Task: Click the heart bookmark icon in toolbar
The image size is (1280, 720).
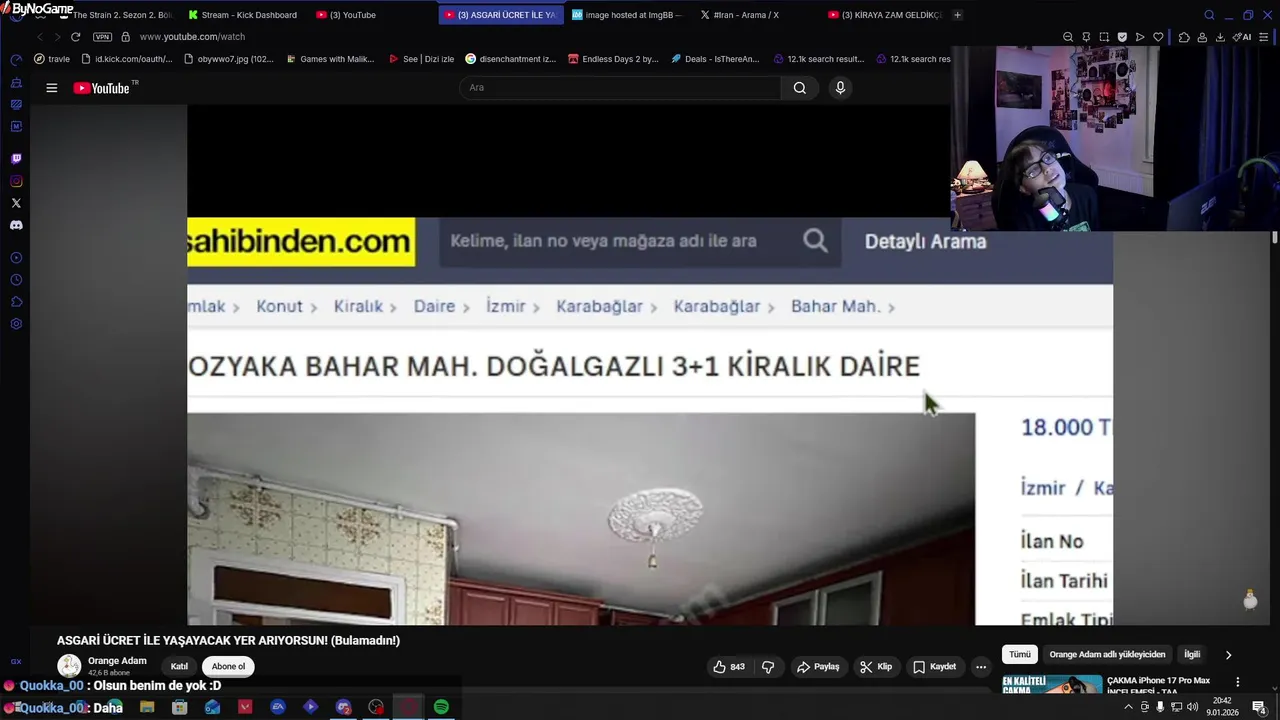Action: tap(1158, 37)
